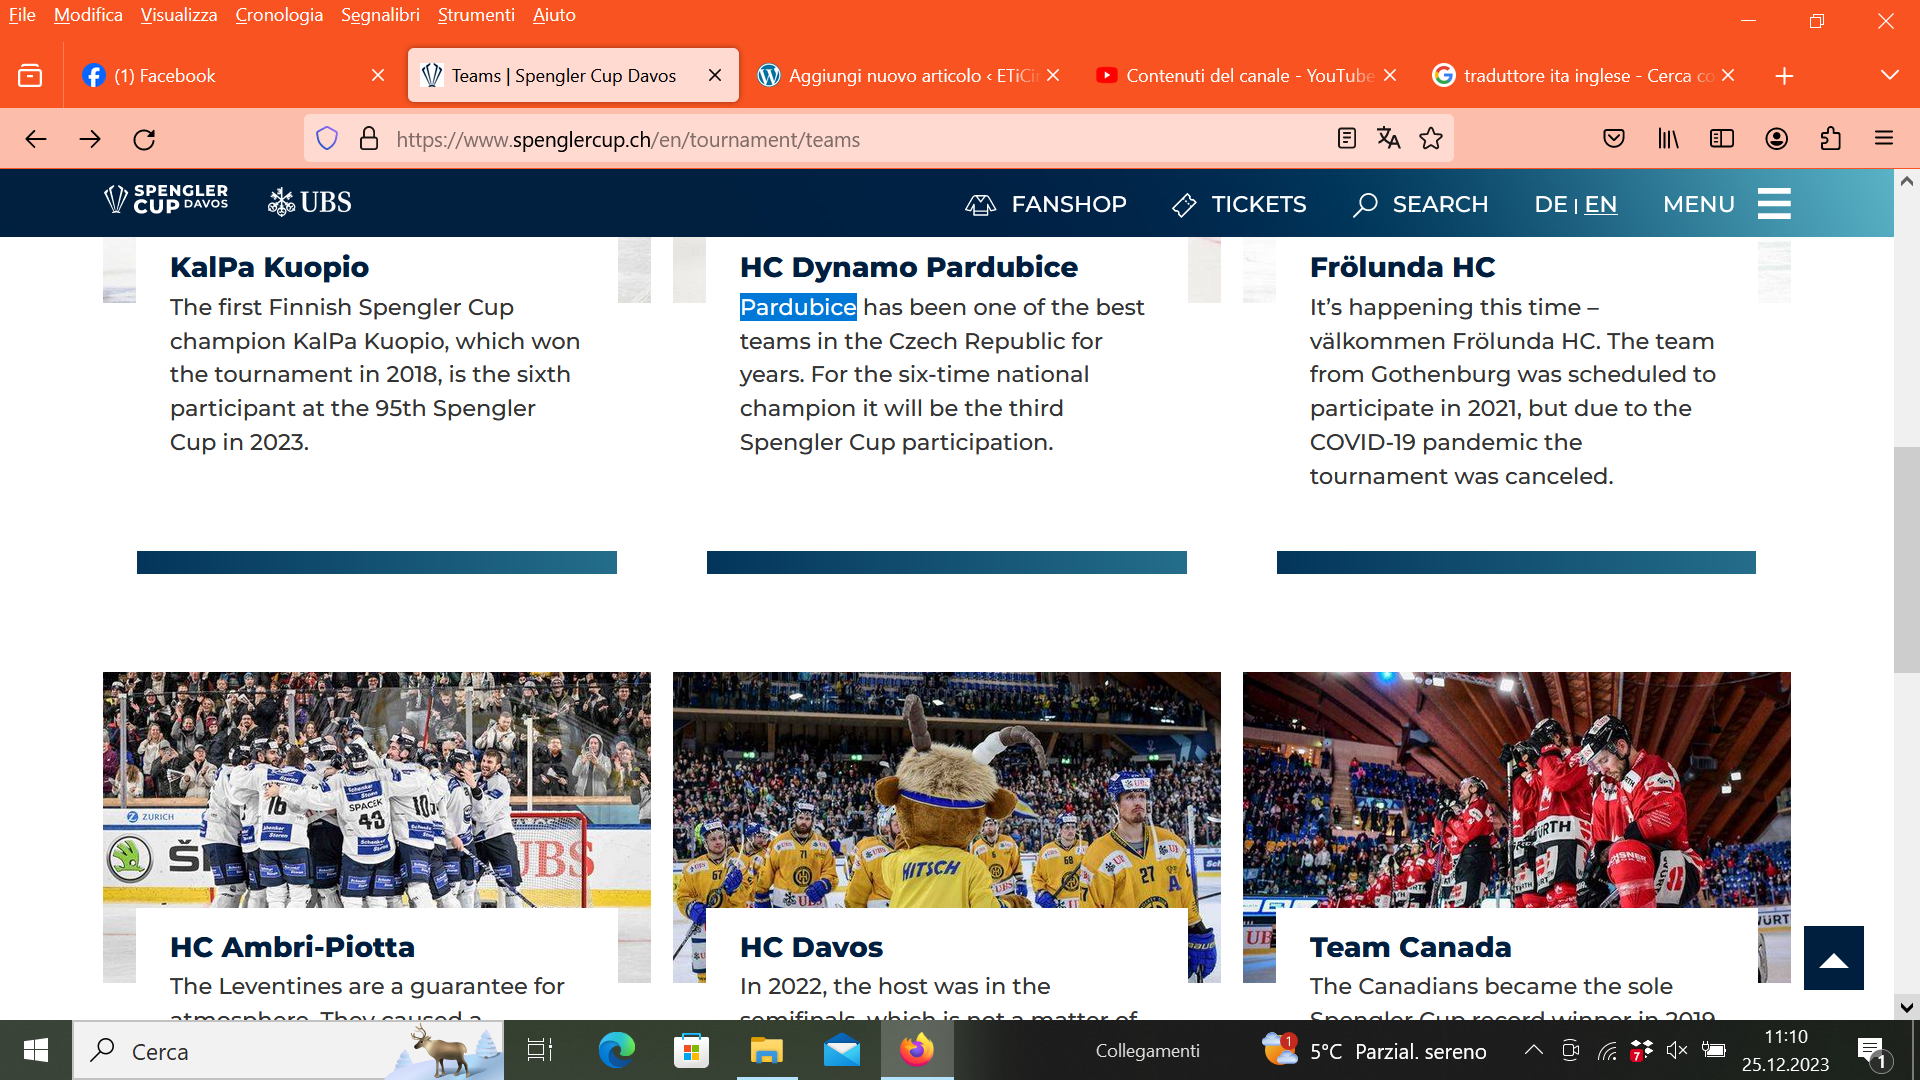Open Team Canada team photo
The width and height of the screenshot is (1920, 1080).
pyautogui.click(x=1517, y=790)
